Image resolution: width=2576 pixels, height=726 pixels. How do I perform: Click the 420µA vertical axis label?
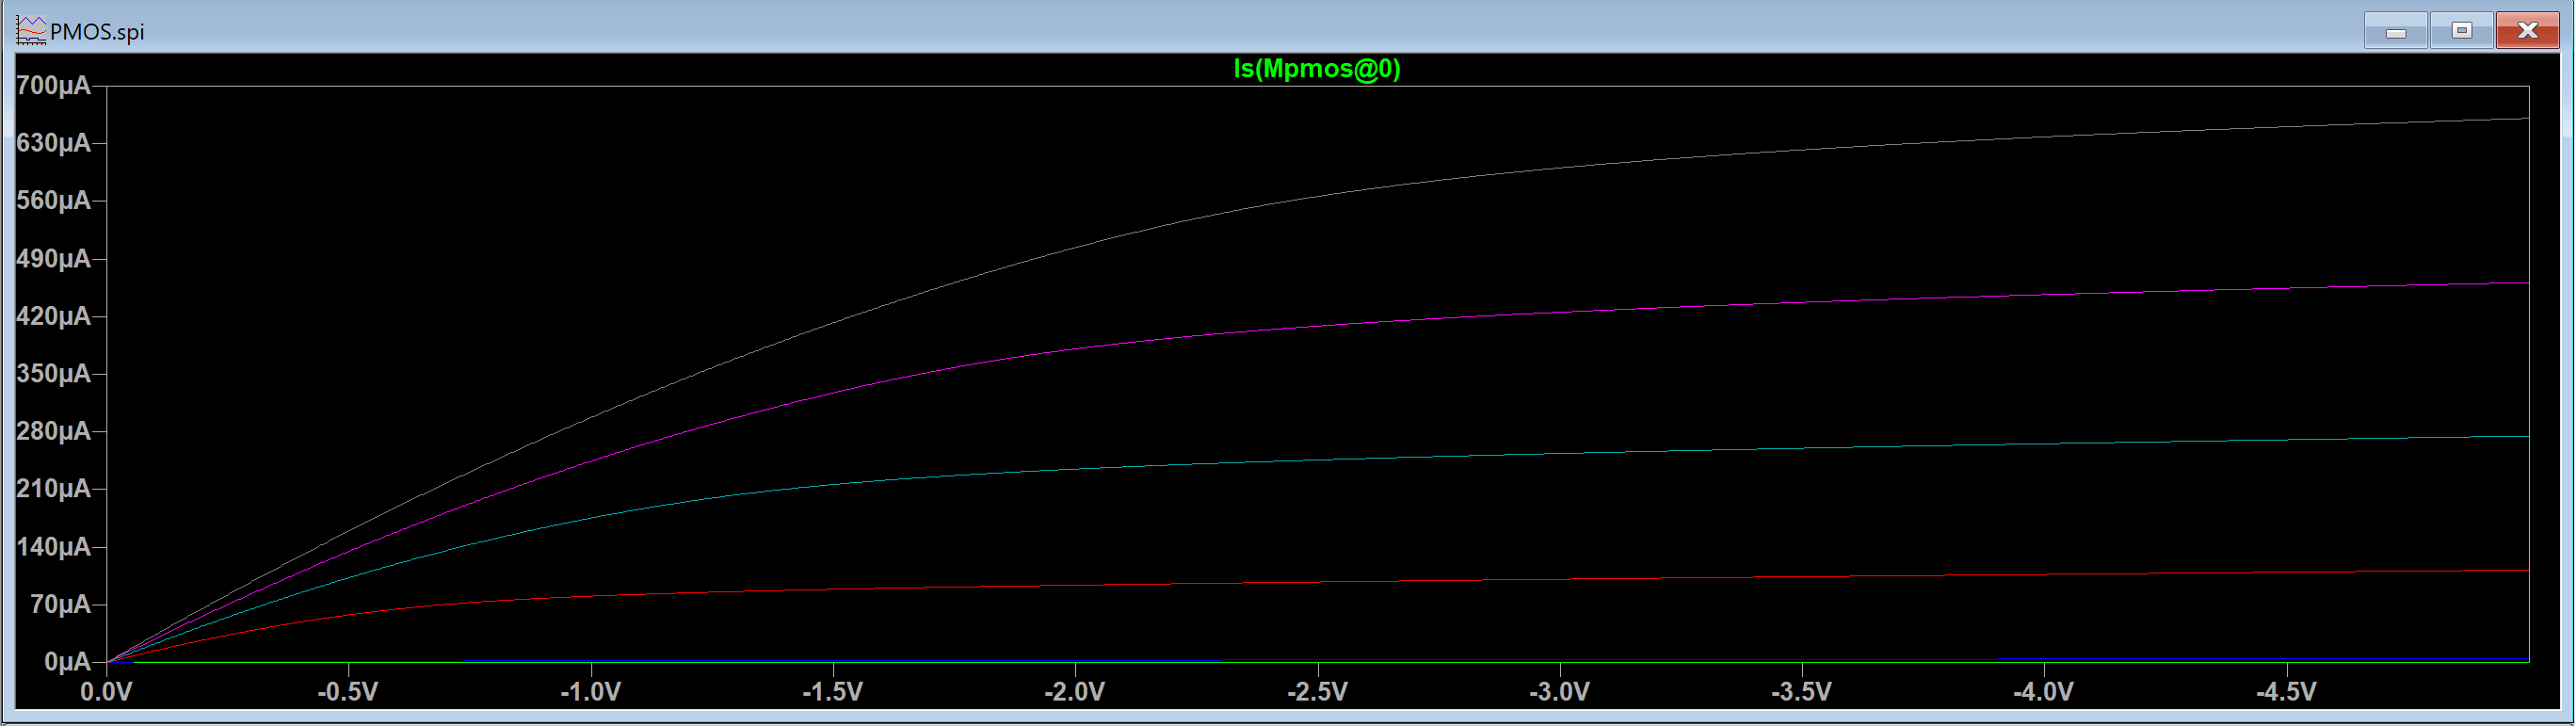pyautogui.click(x=53, y=316)
